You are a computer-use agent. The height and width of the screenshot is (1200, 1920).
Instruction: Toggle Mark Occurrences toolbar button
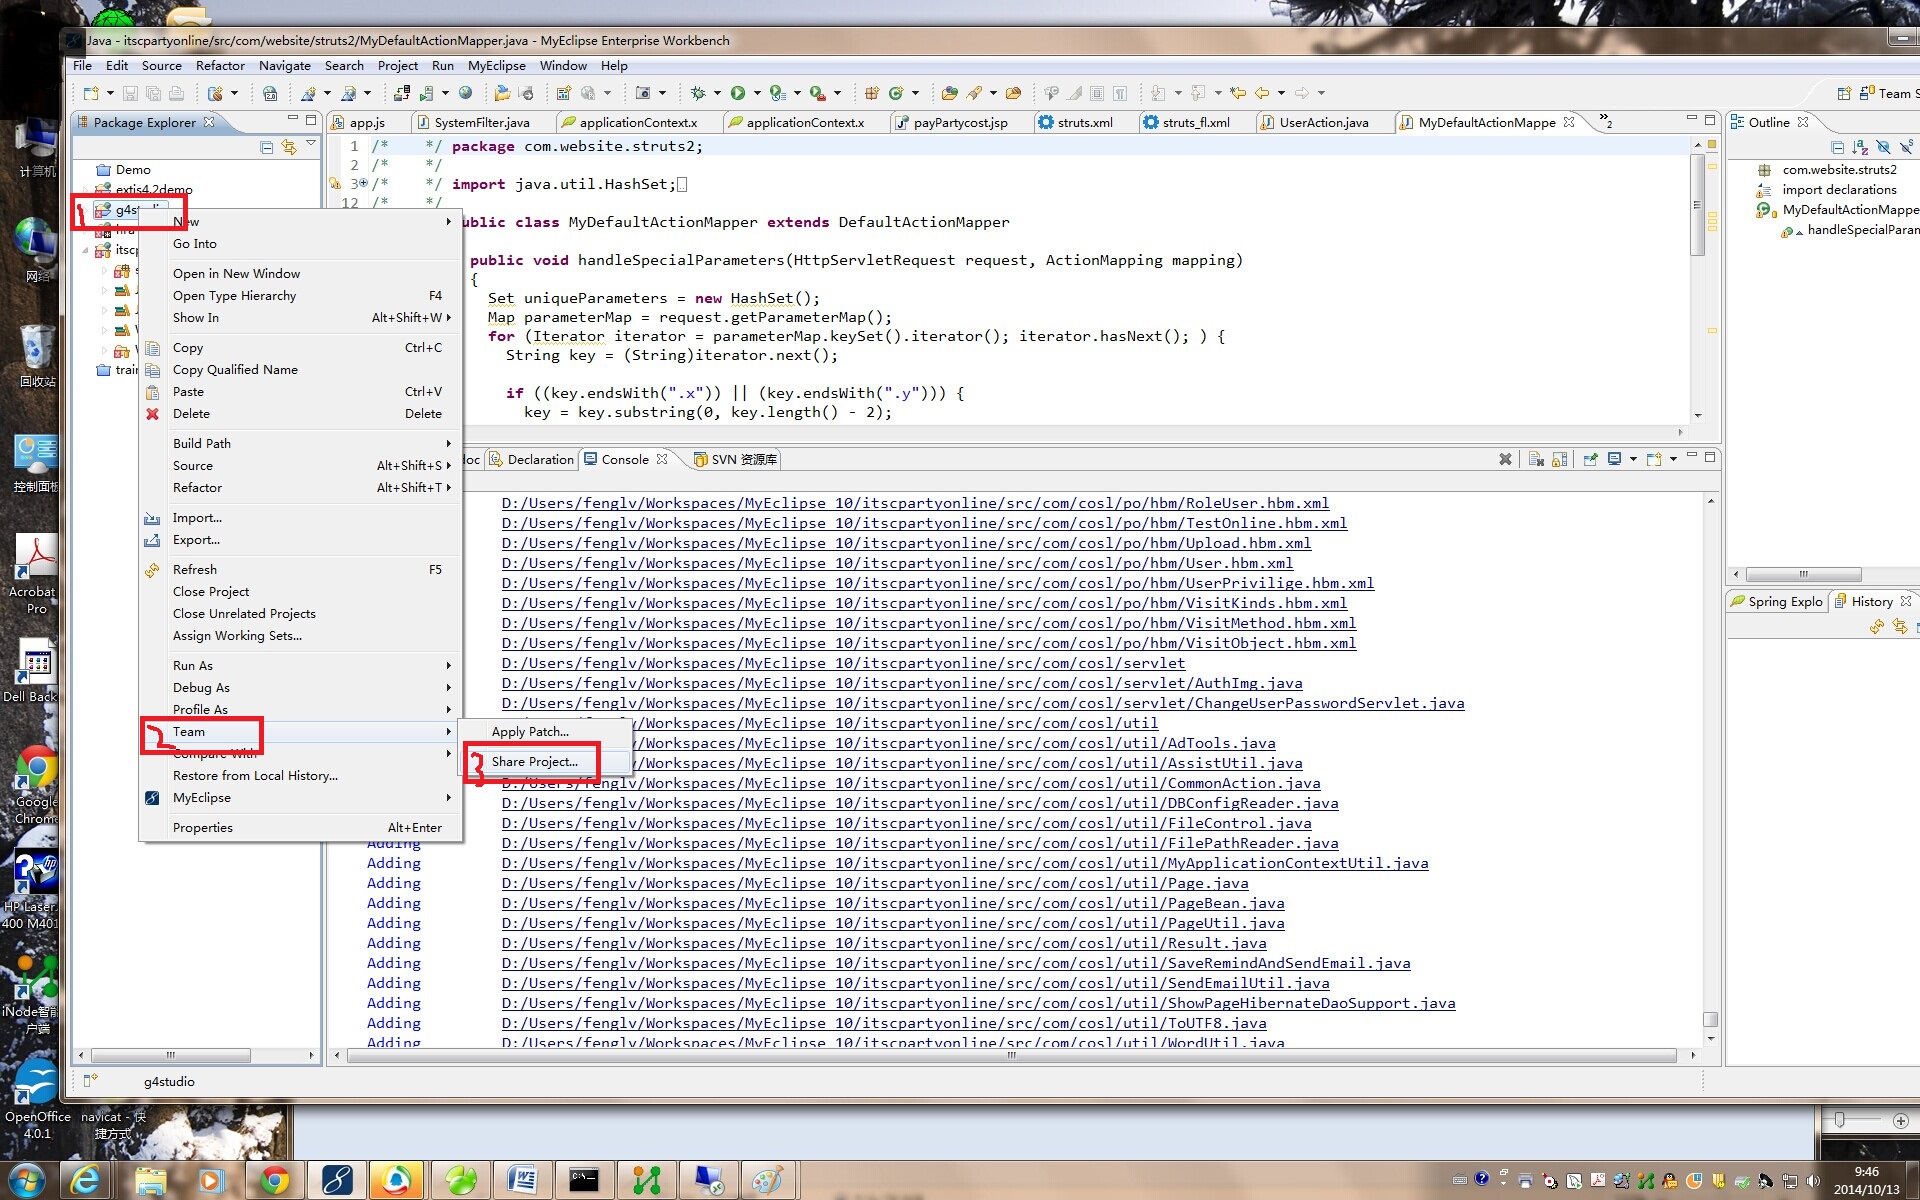tap(1074, 93)
